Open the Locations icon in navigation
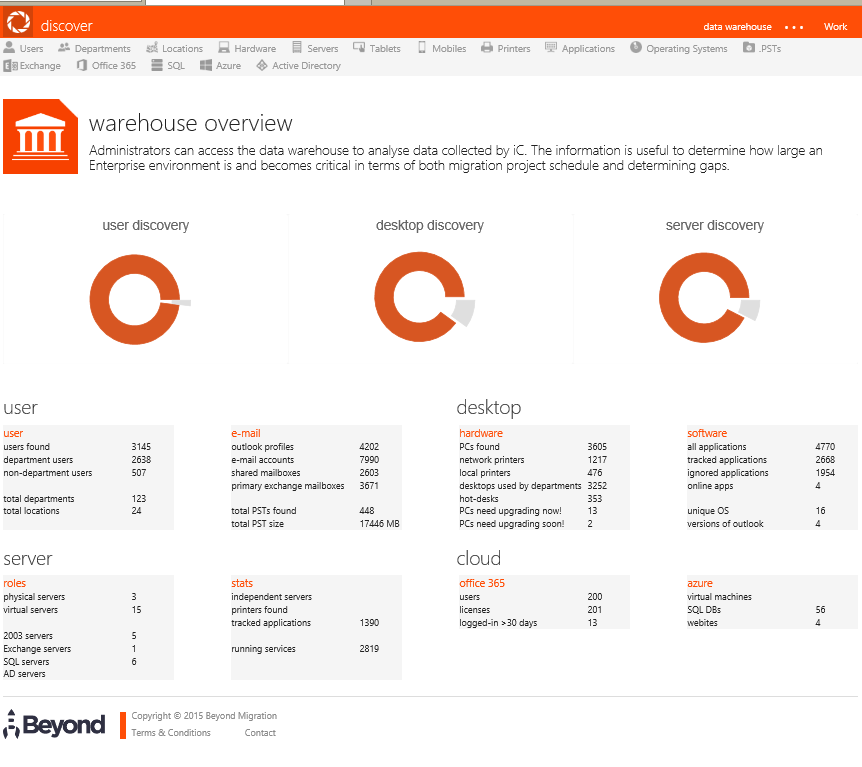This screenshot has width=862, height=767. pos(152,48)
